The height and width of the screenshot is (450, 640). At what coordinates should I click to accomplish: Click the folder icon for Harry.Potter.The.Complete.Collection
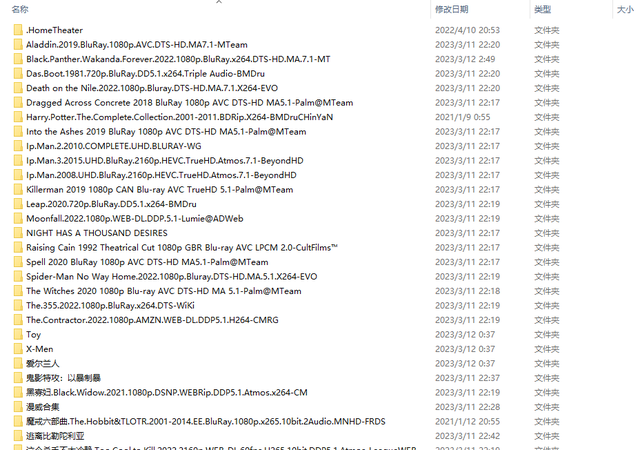point(18,117)
